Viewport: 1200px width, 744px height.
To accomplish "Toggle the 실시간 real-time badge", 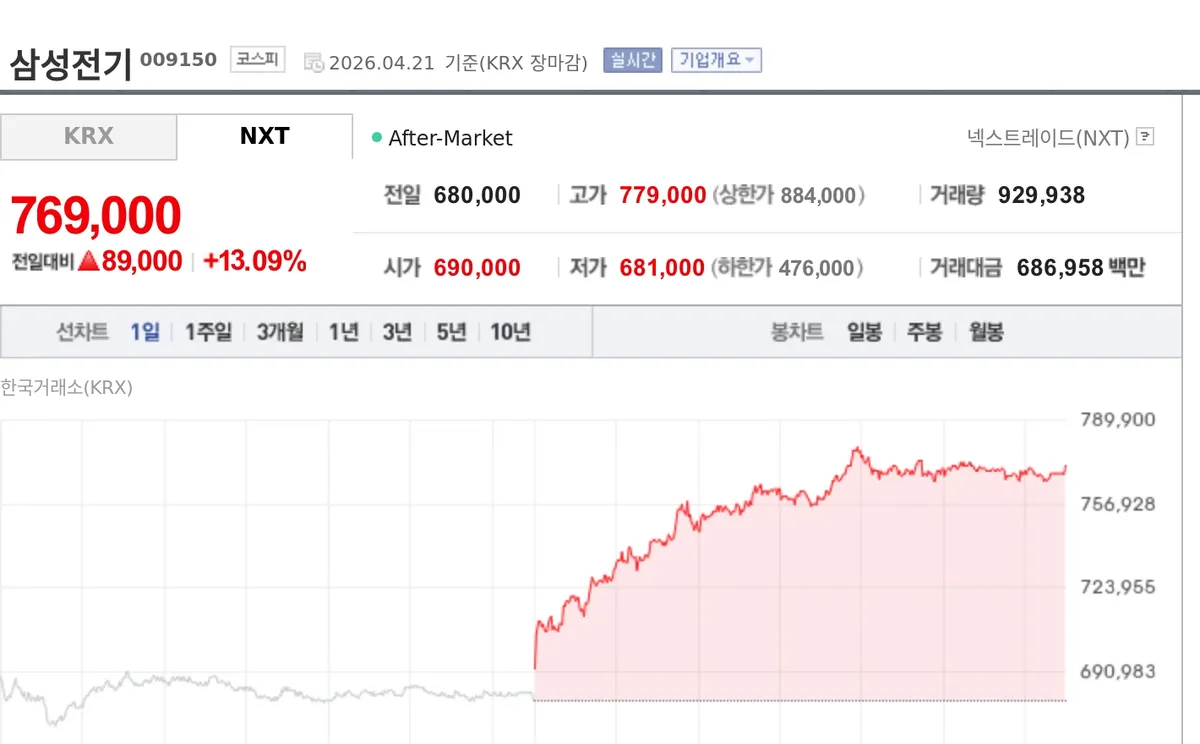I will 632,60.
